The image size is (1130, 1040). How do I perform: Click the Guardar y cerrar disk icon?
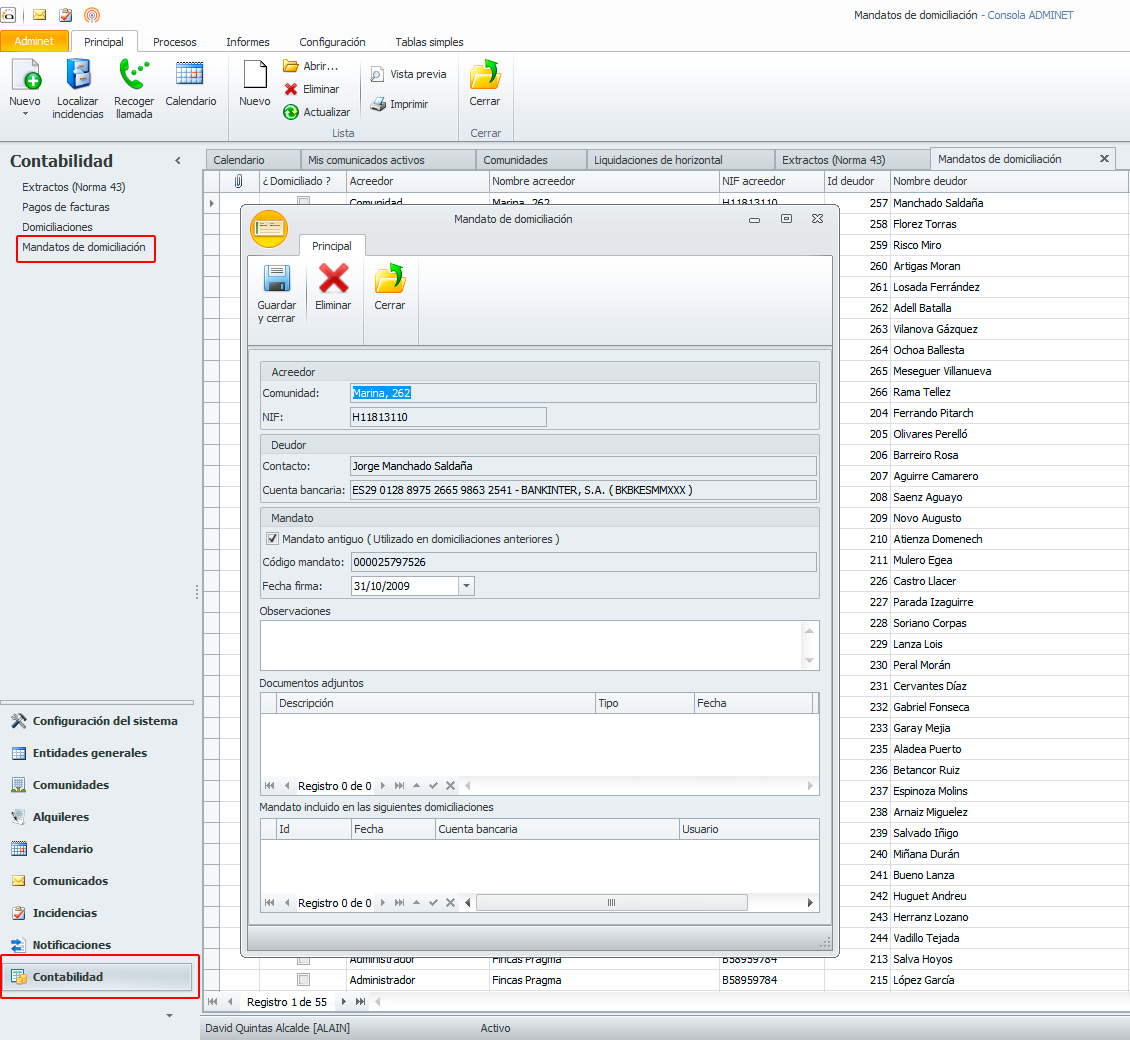coord(276,279)
